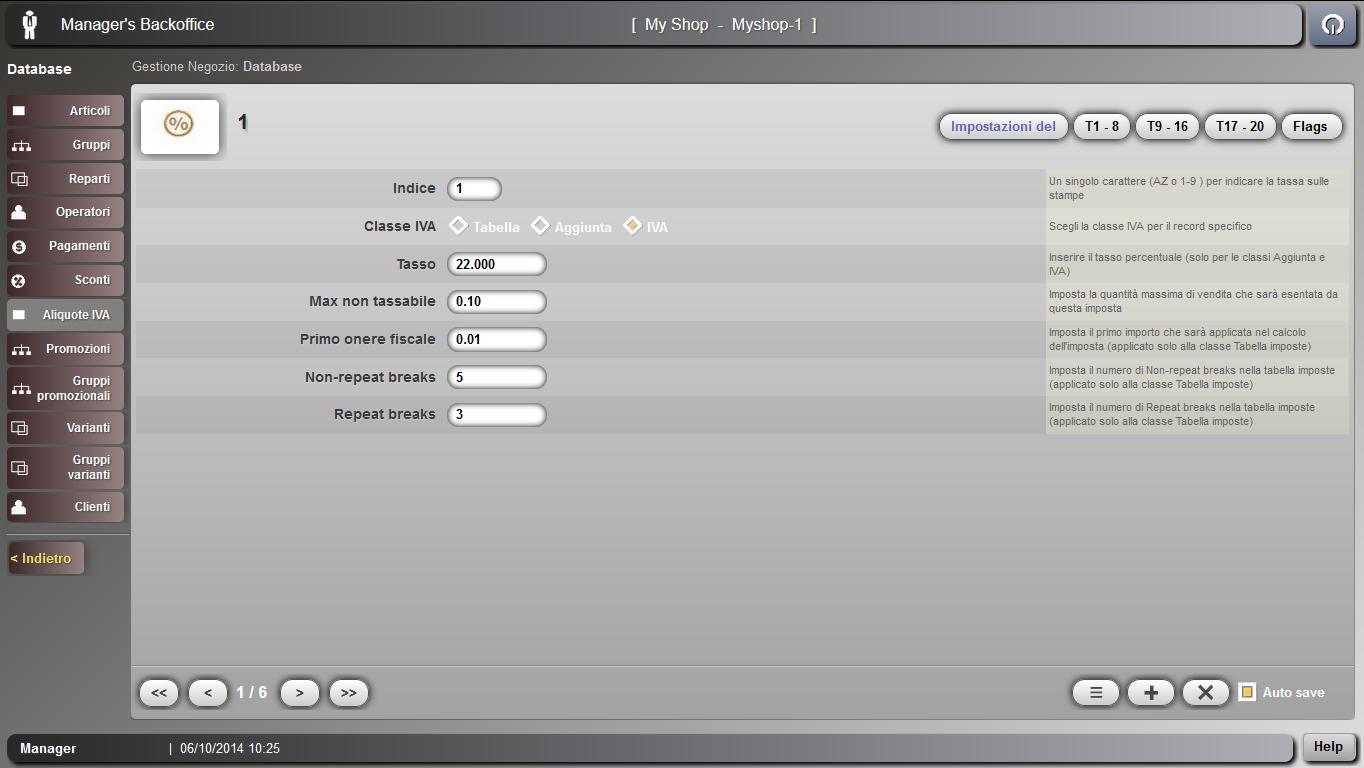Switch to Impostazioni del tab
The image size is (1364, 768).
click(1003, 126)
